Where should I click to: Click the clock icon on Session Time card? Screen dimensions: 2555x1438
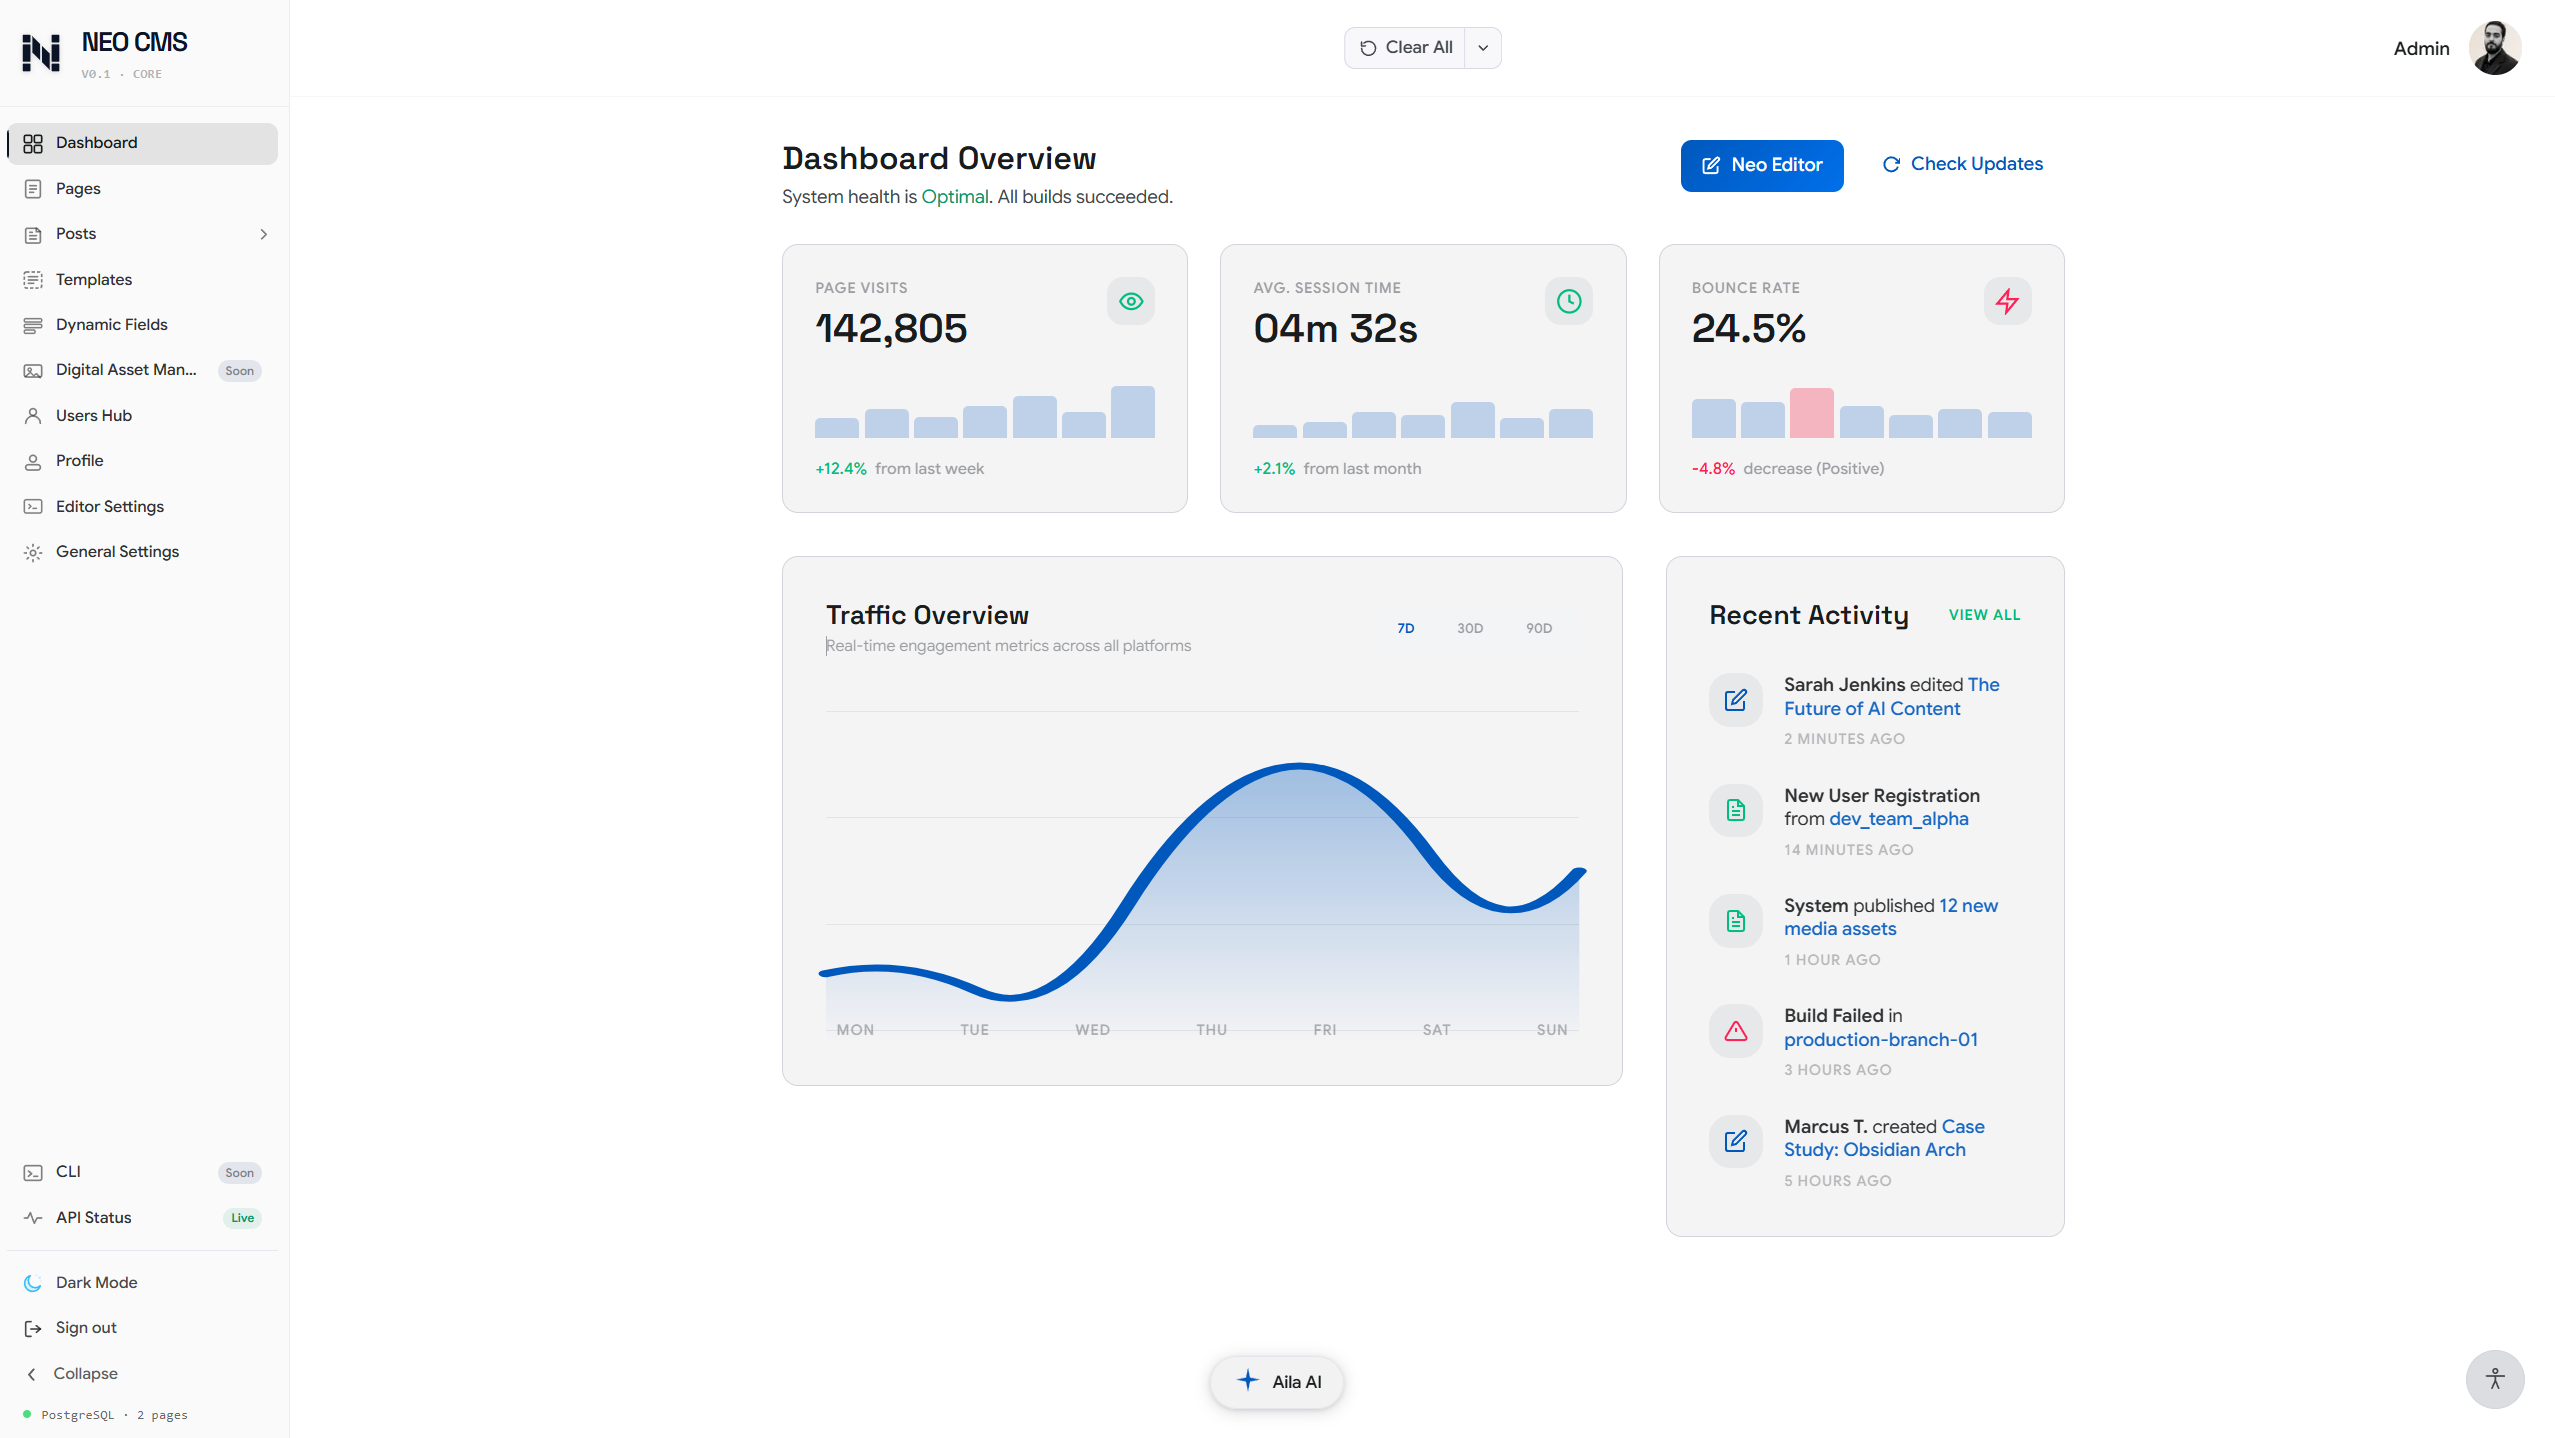(1568, 301)
